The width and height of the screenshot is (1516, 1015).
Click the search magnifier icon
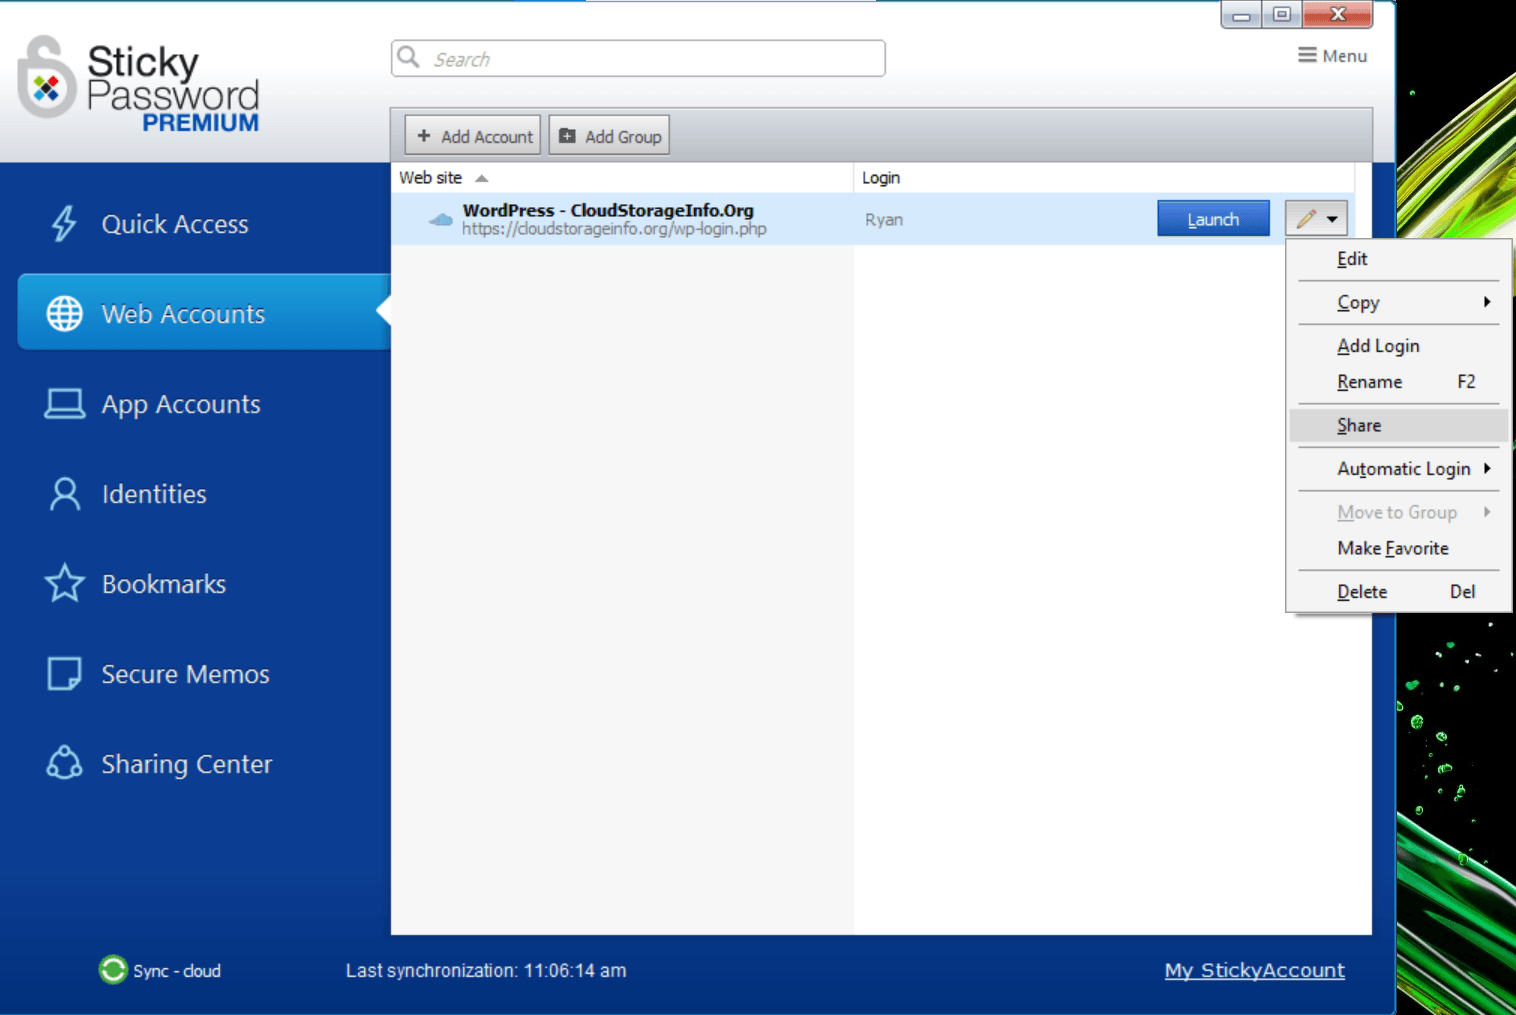[408, 57]
